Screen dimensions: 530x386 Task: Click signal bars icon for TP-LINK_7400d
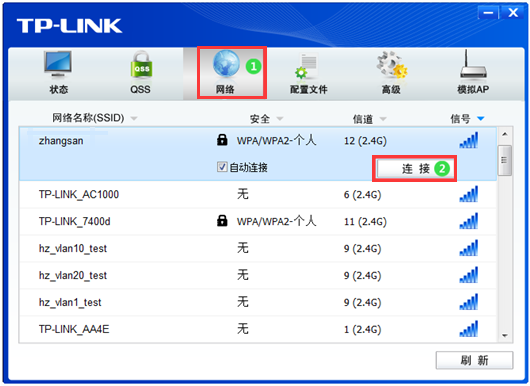coord(468,221)
